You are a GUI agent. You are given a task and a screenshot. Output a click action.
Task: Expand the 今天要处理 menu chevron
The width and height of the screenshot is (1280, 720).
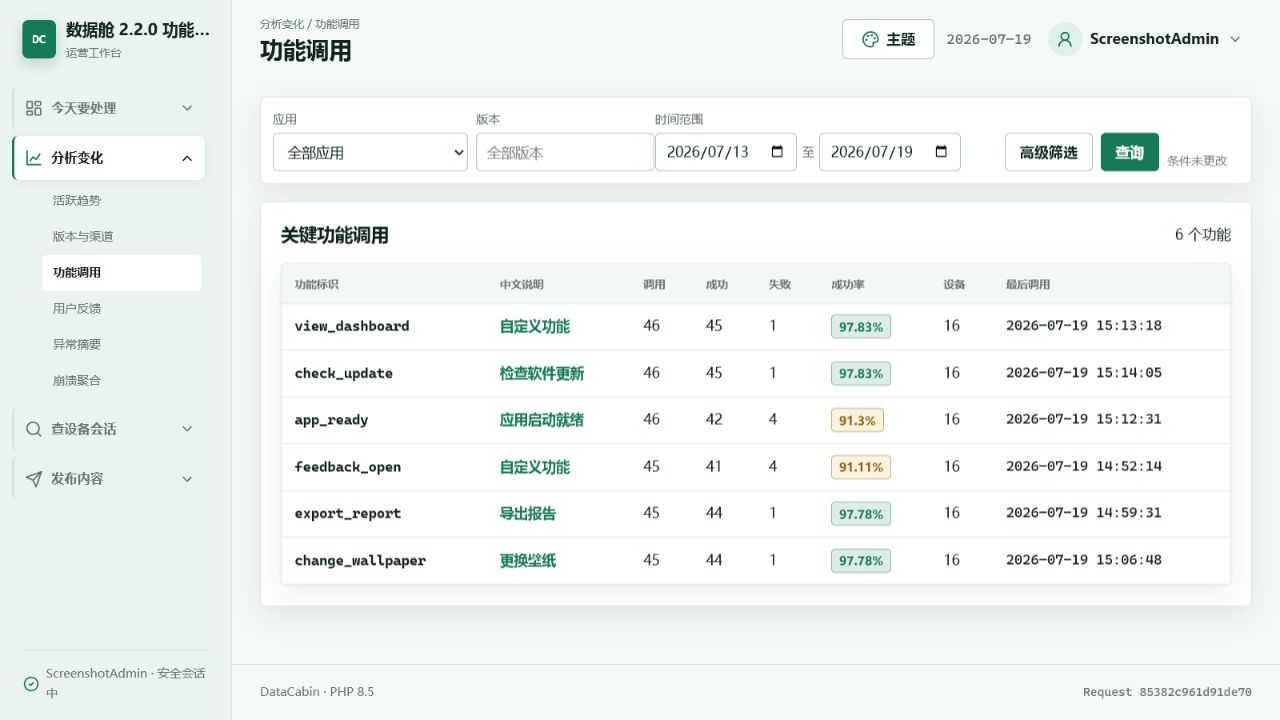[187, 108]
